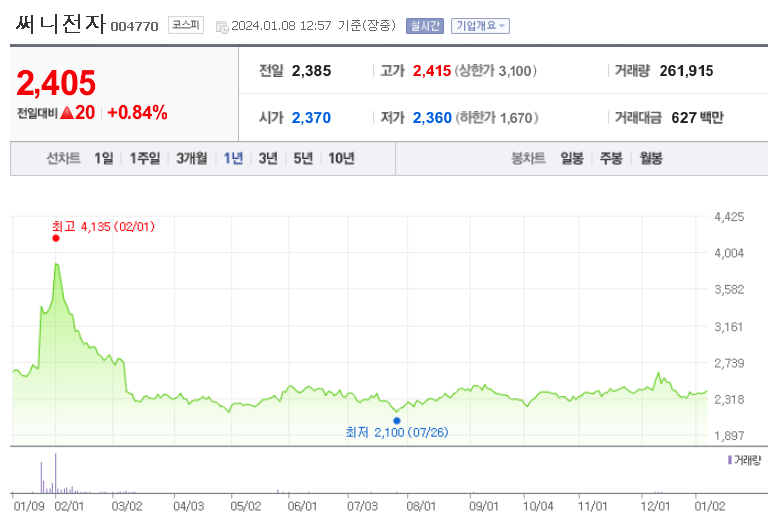Click the red up-triangle change indicator

click(67, 113)
